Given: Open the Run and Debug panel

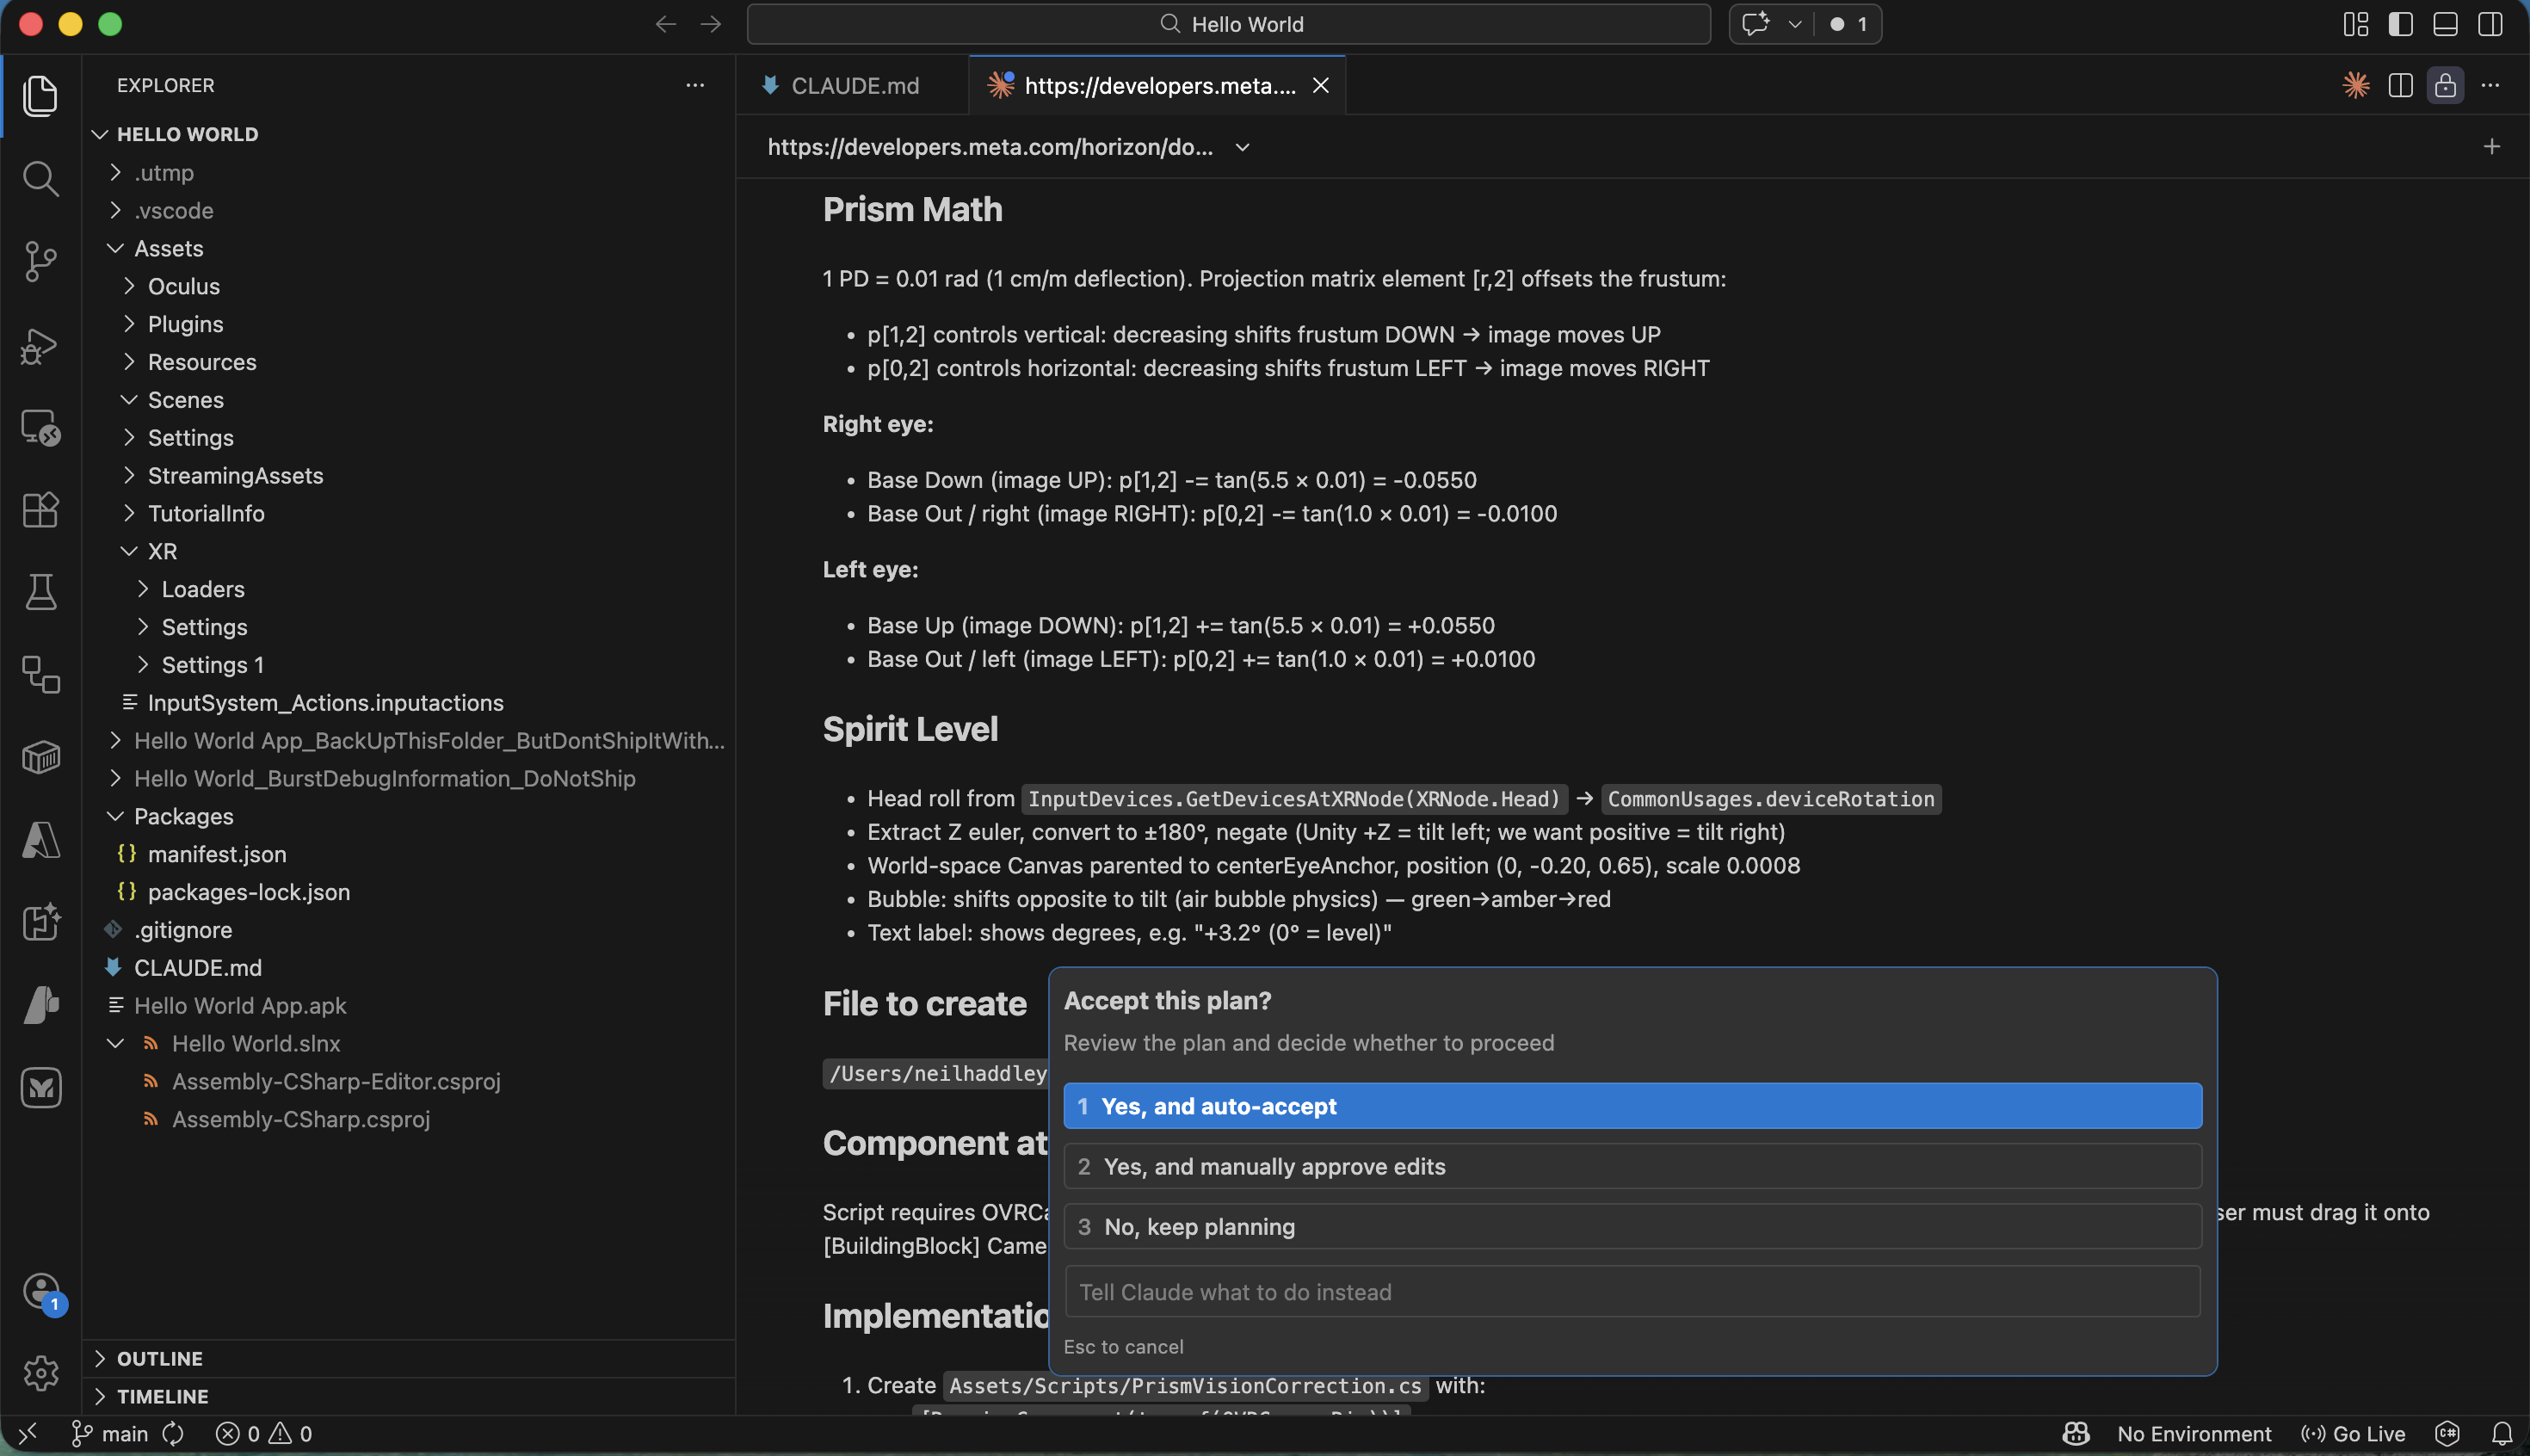Looking at the screenshot, I should click(41, 346).
